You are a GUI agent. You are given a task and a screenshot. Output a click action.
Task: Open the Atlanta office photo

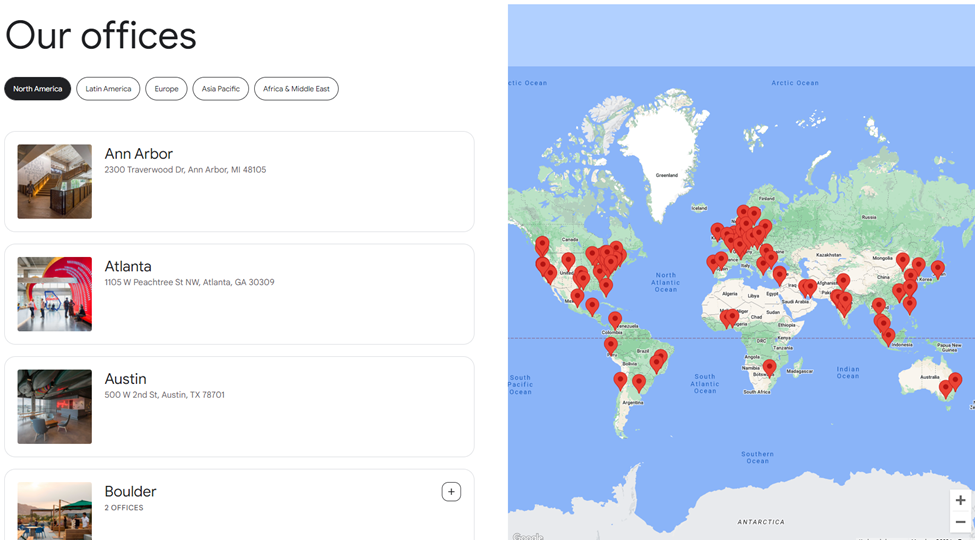point(55,294)
